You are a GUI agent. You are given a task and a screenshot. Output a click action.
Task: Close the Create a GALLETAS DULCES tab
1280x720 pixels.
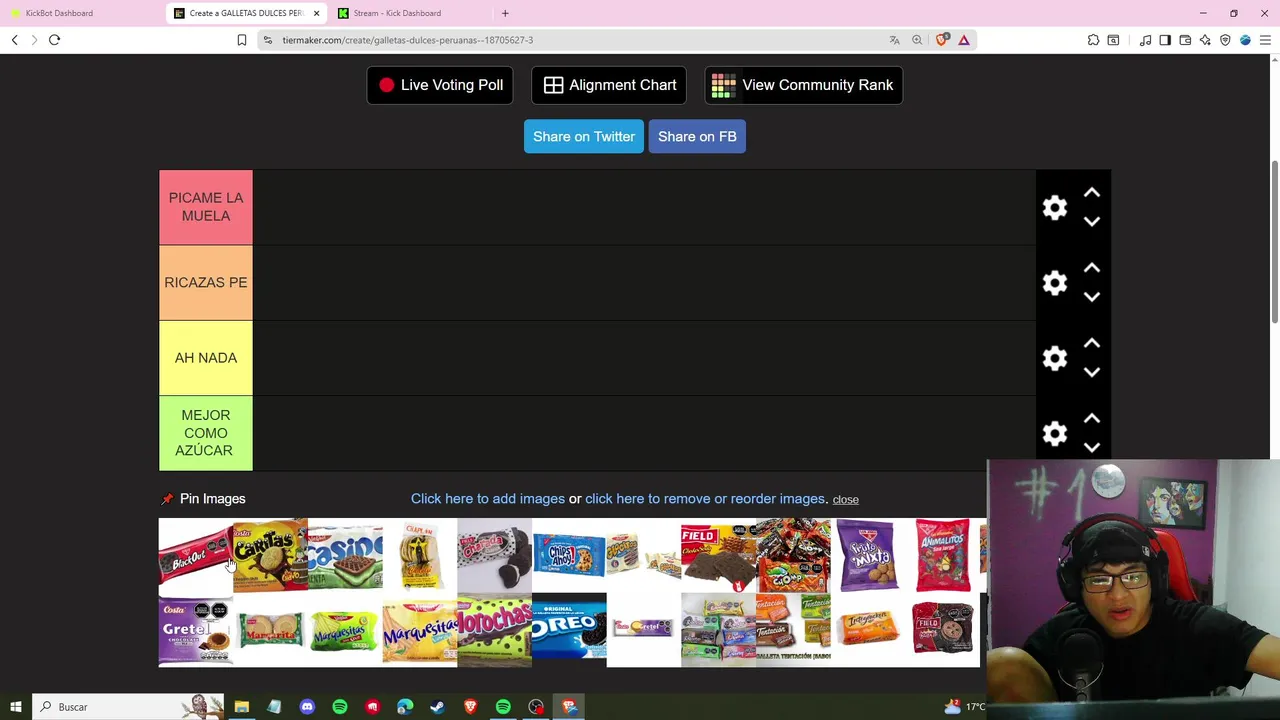[316, 13]
